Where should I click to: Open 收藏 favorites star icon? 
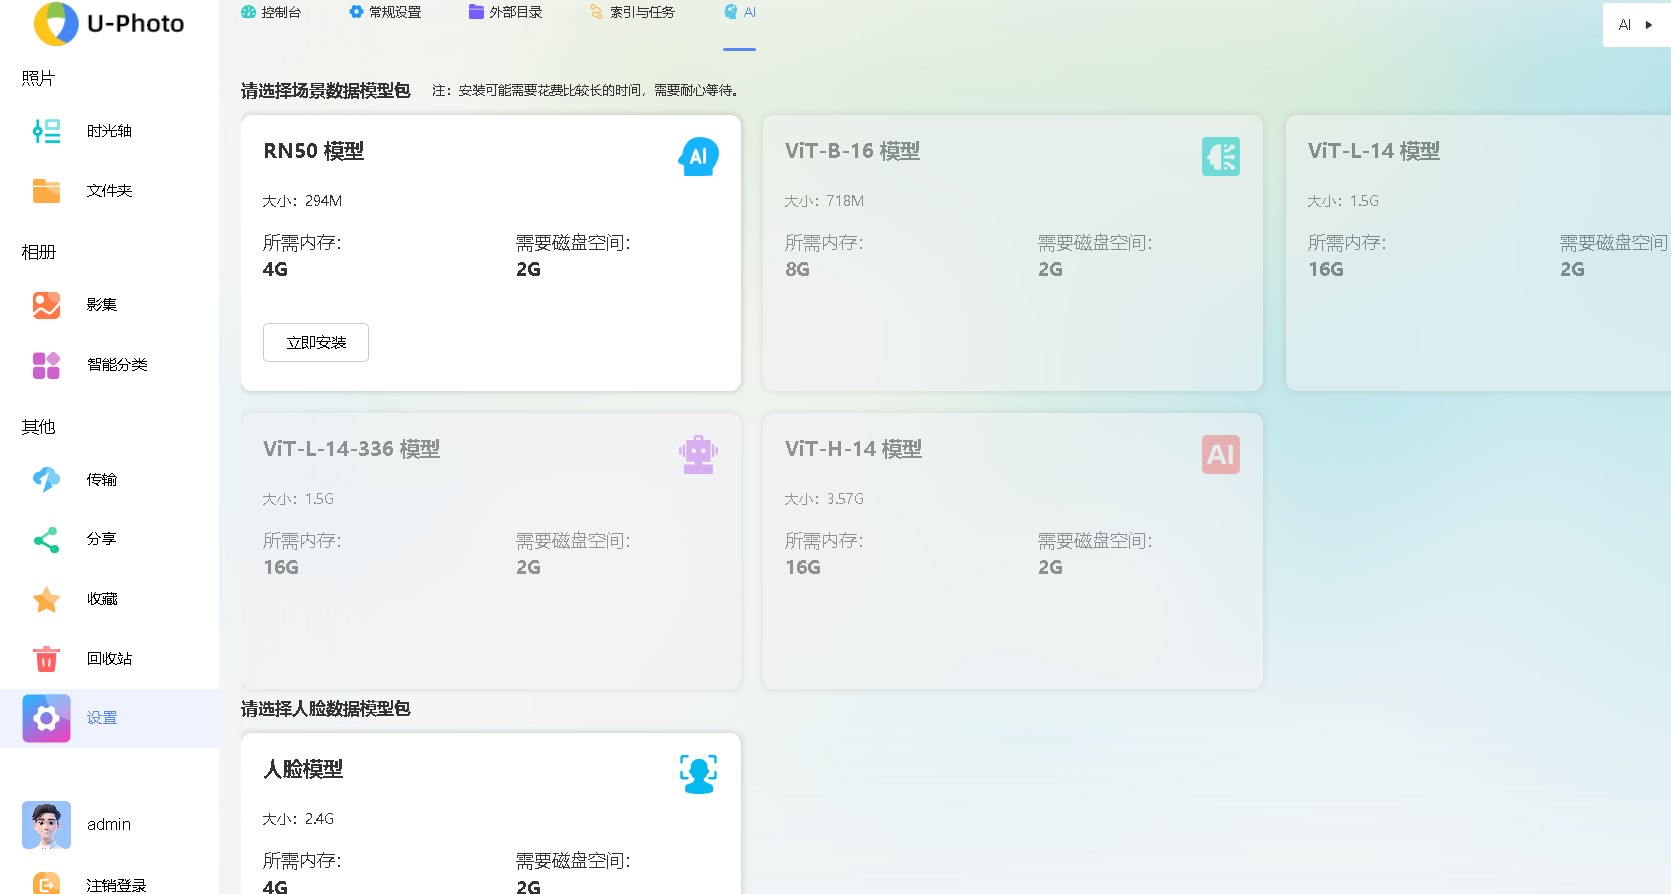46,599
